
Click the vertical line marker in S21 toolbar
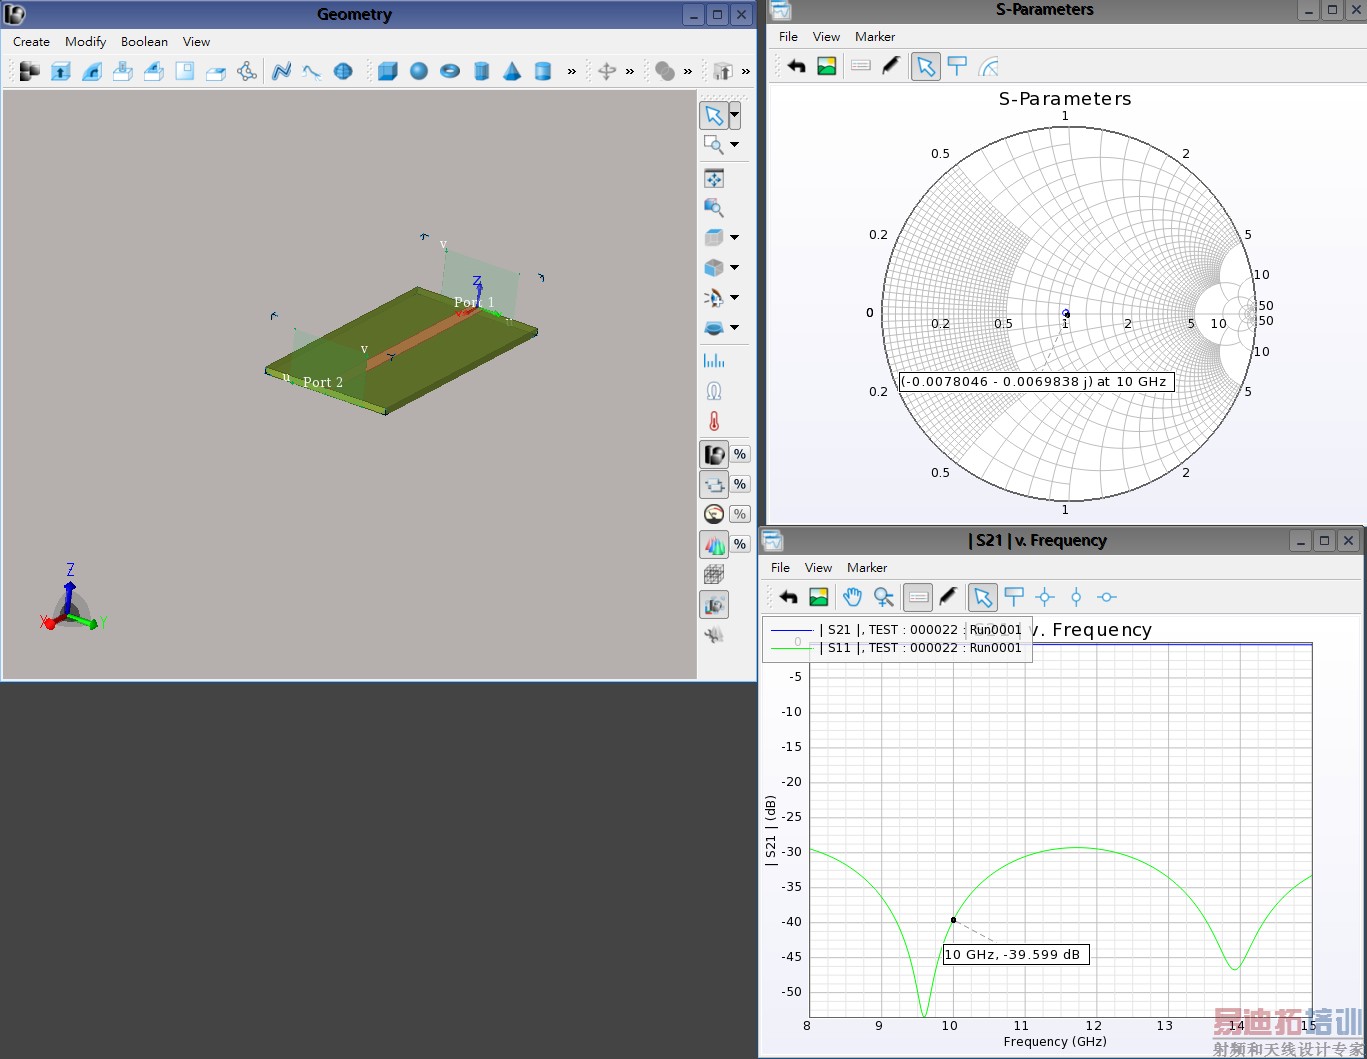[x=1076, y=597]
